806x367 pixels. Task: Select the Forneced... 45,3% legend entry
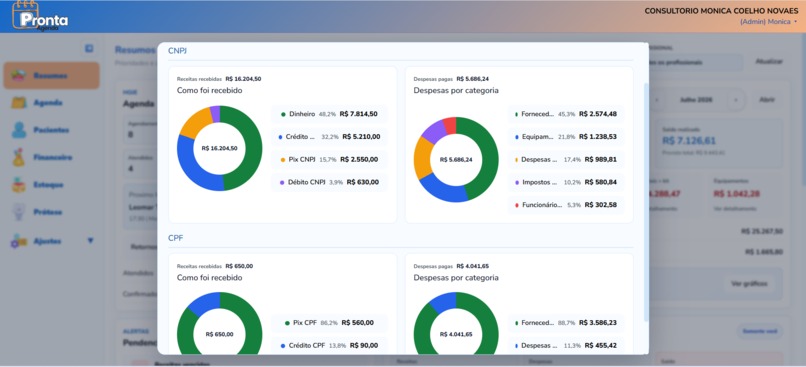click(566, 114)
